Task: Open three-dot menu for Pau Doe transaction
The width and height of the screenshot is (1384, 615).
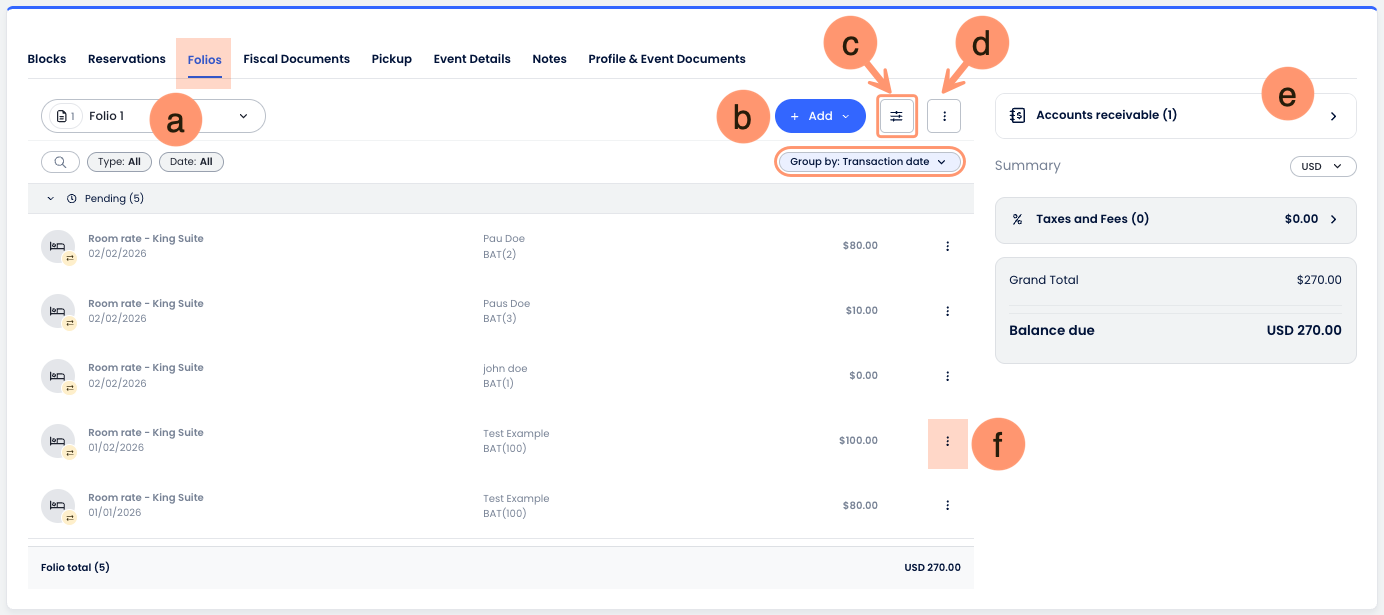Action: point(947,246)
